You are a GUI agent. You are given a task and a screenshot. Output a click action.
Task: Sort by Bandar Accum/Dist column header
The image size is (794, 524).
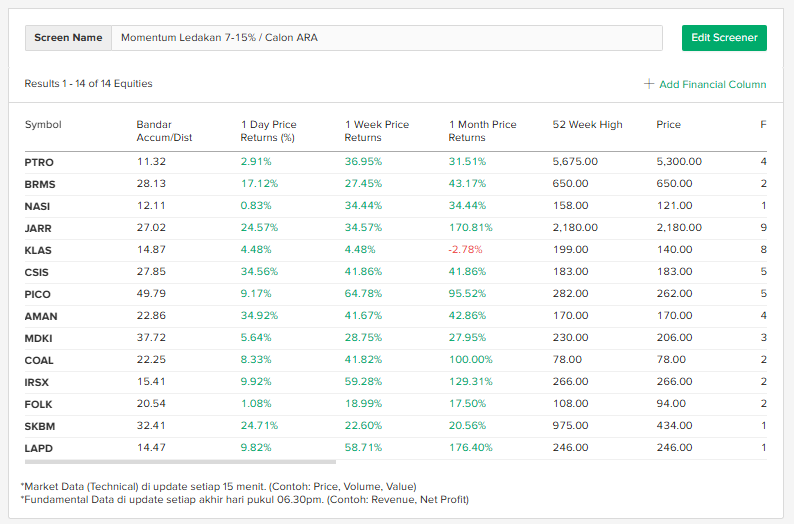point(165,131)
